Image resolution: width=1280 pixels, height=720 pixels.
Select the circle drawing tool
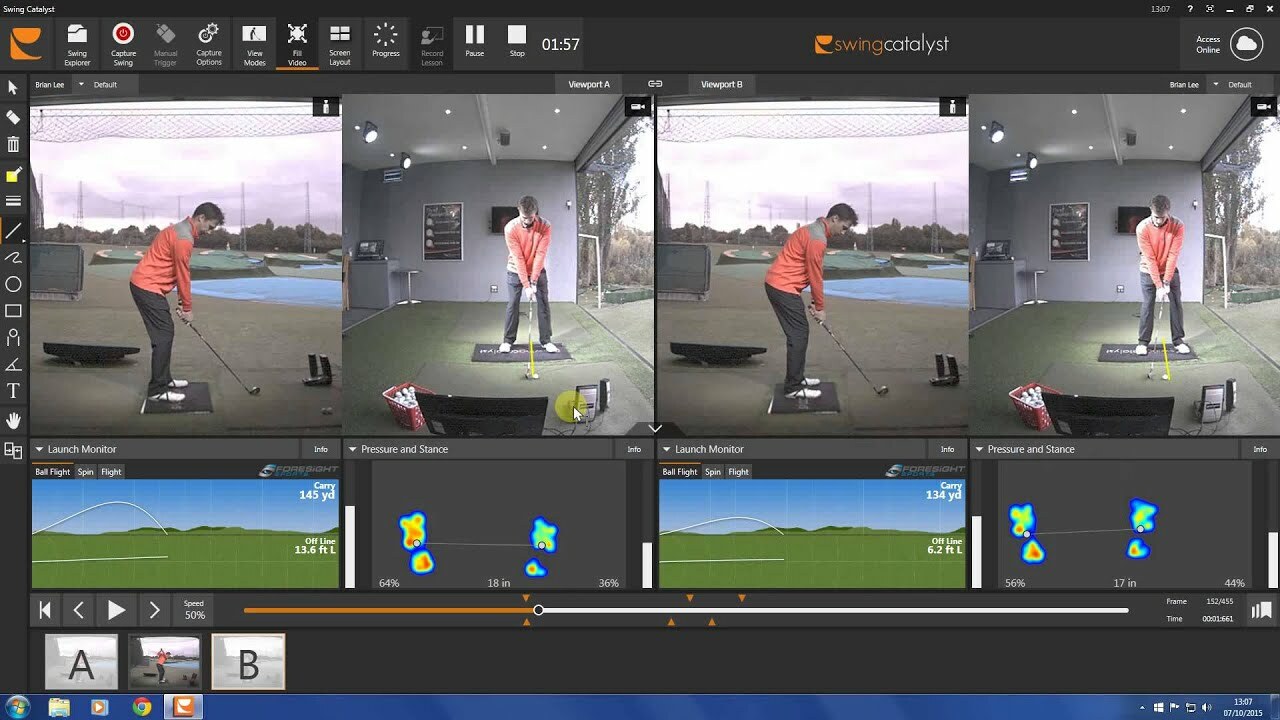coord(13,284)
